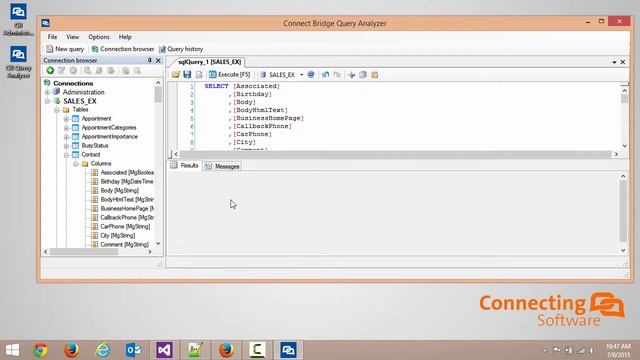Click the Contact table icon
This screenshot has height=360, width=640.
(76, 155)
